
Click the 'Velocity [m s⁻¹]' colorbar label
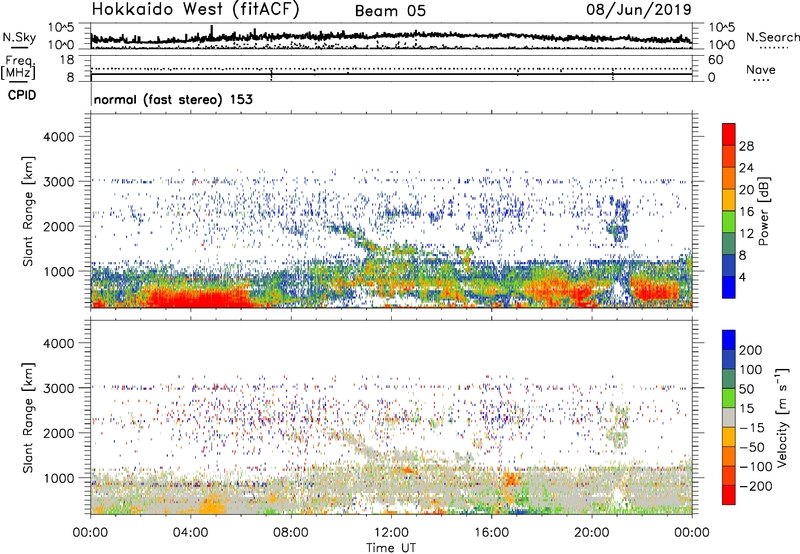781,417
